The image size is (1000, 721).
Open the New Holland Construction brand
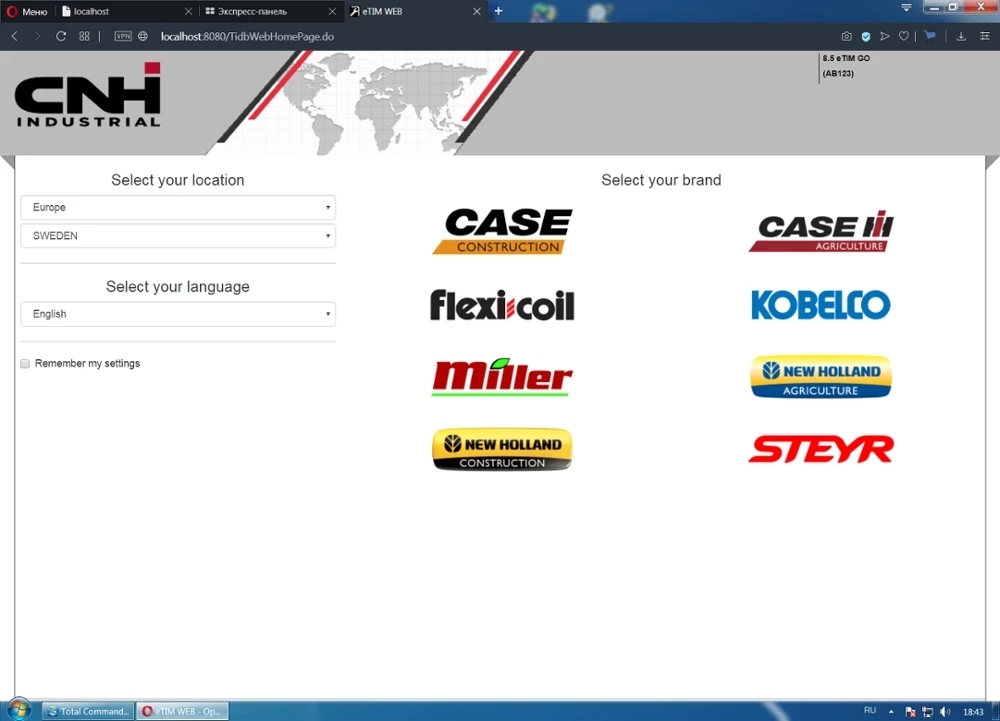[x=502, y=449]
